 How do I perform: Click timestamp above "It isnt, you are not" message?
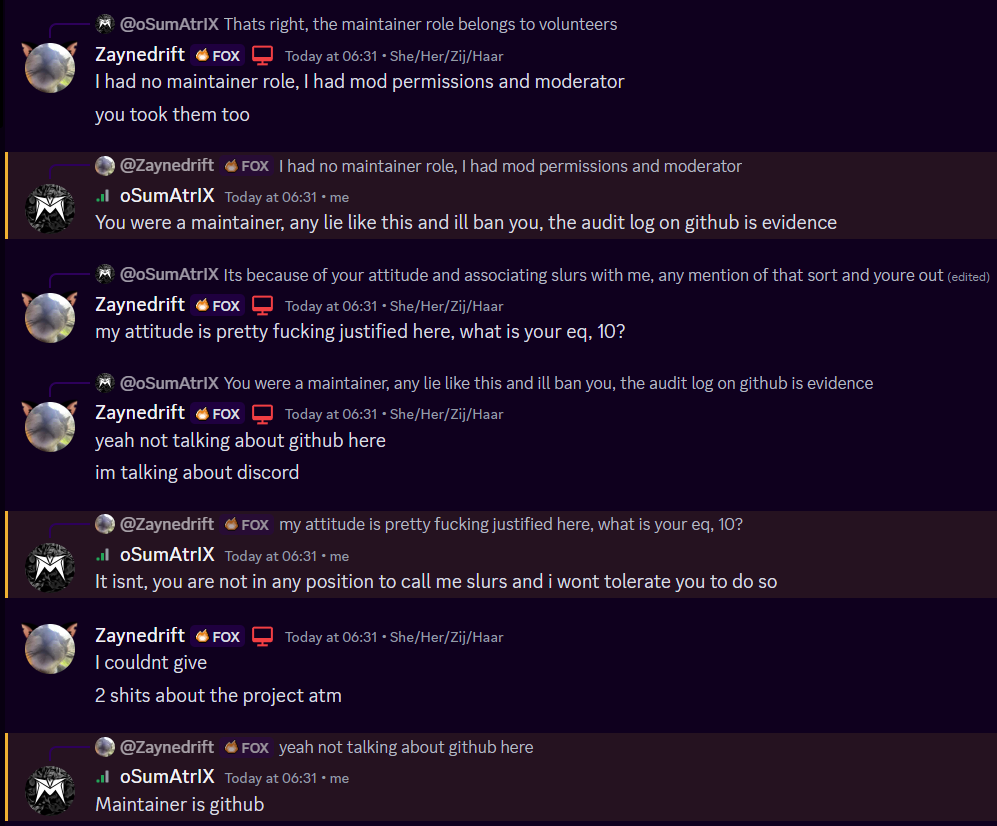click(271, 556)
